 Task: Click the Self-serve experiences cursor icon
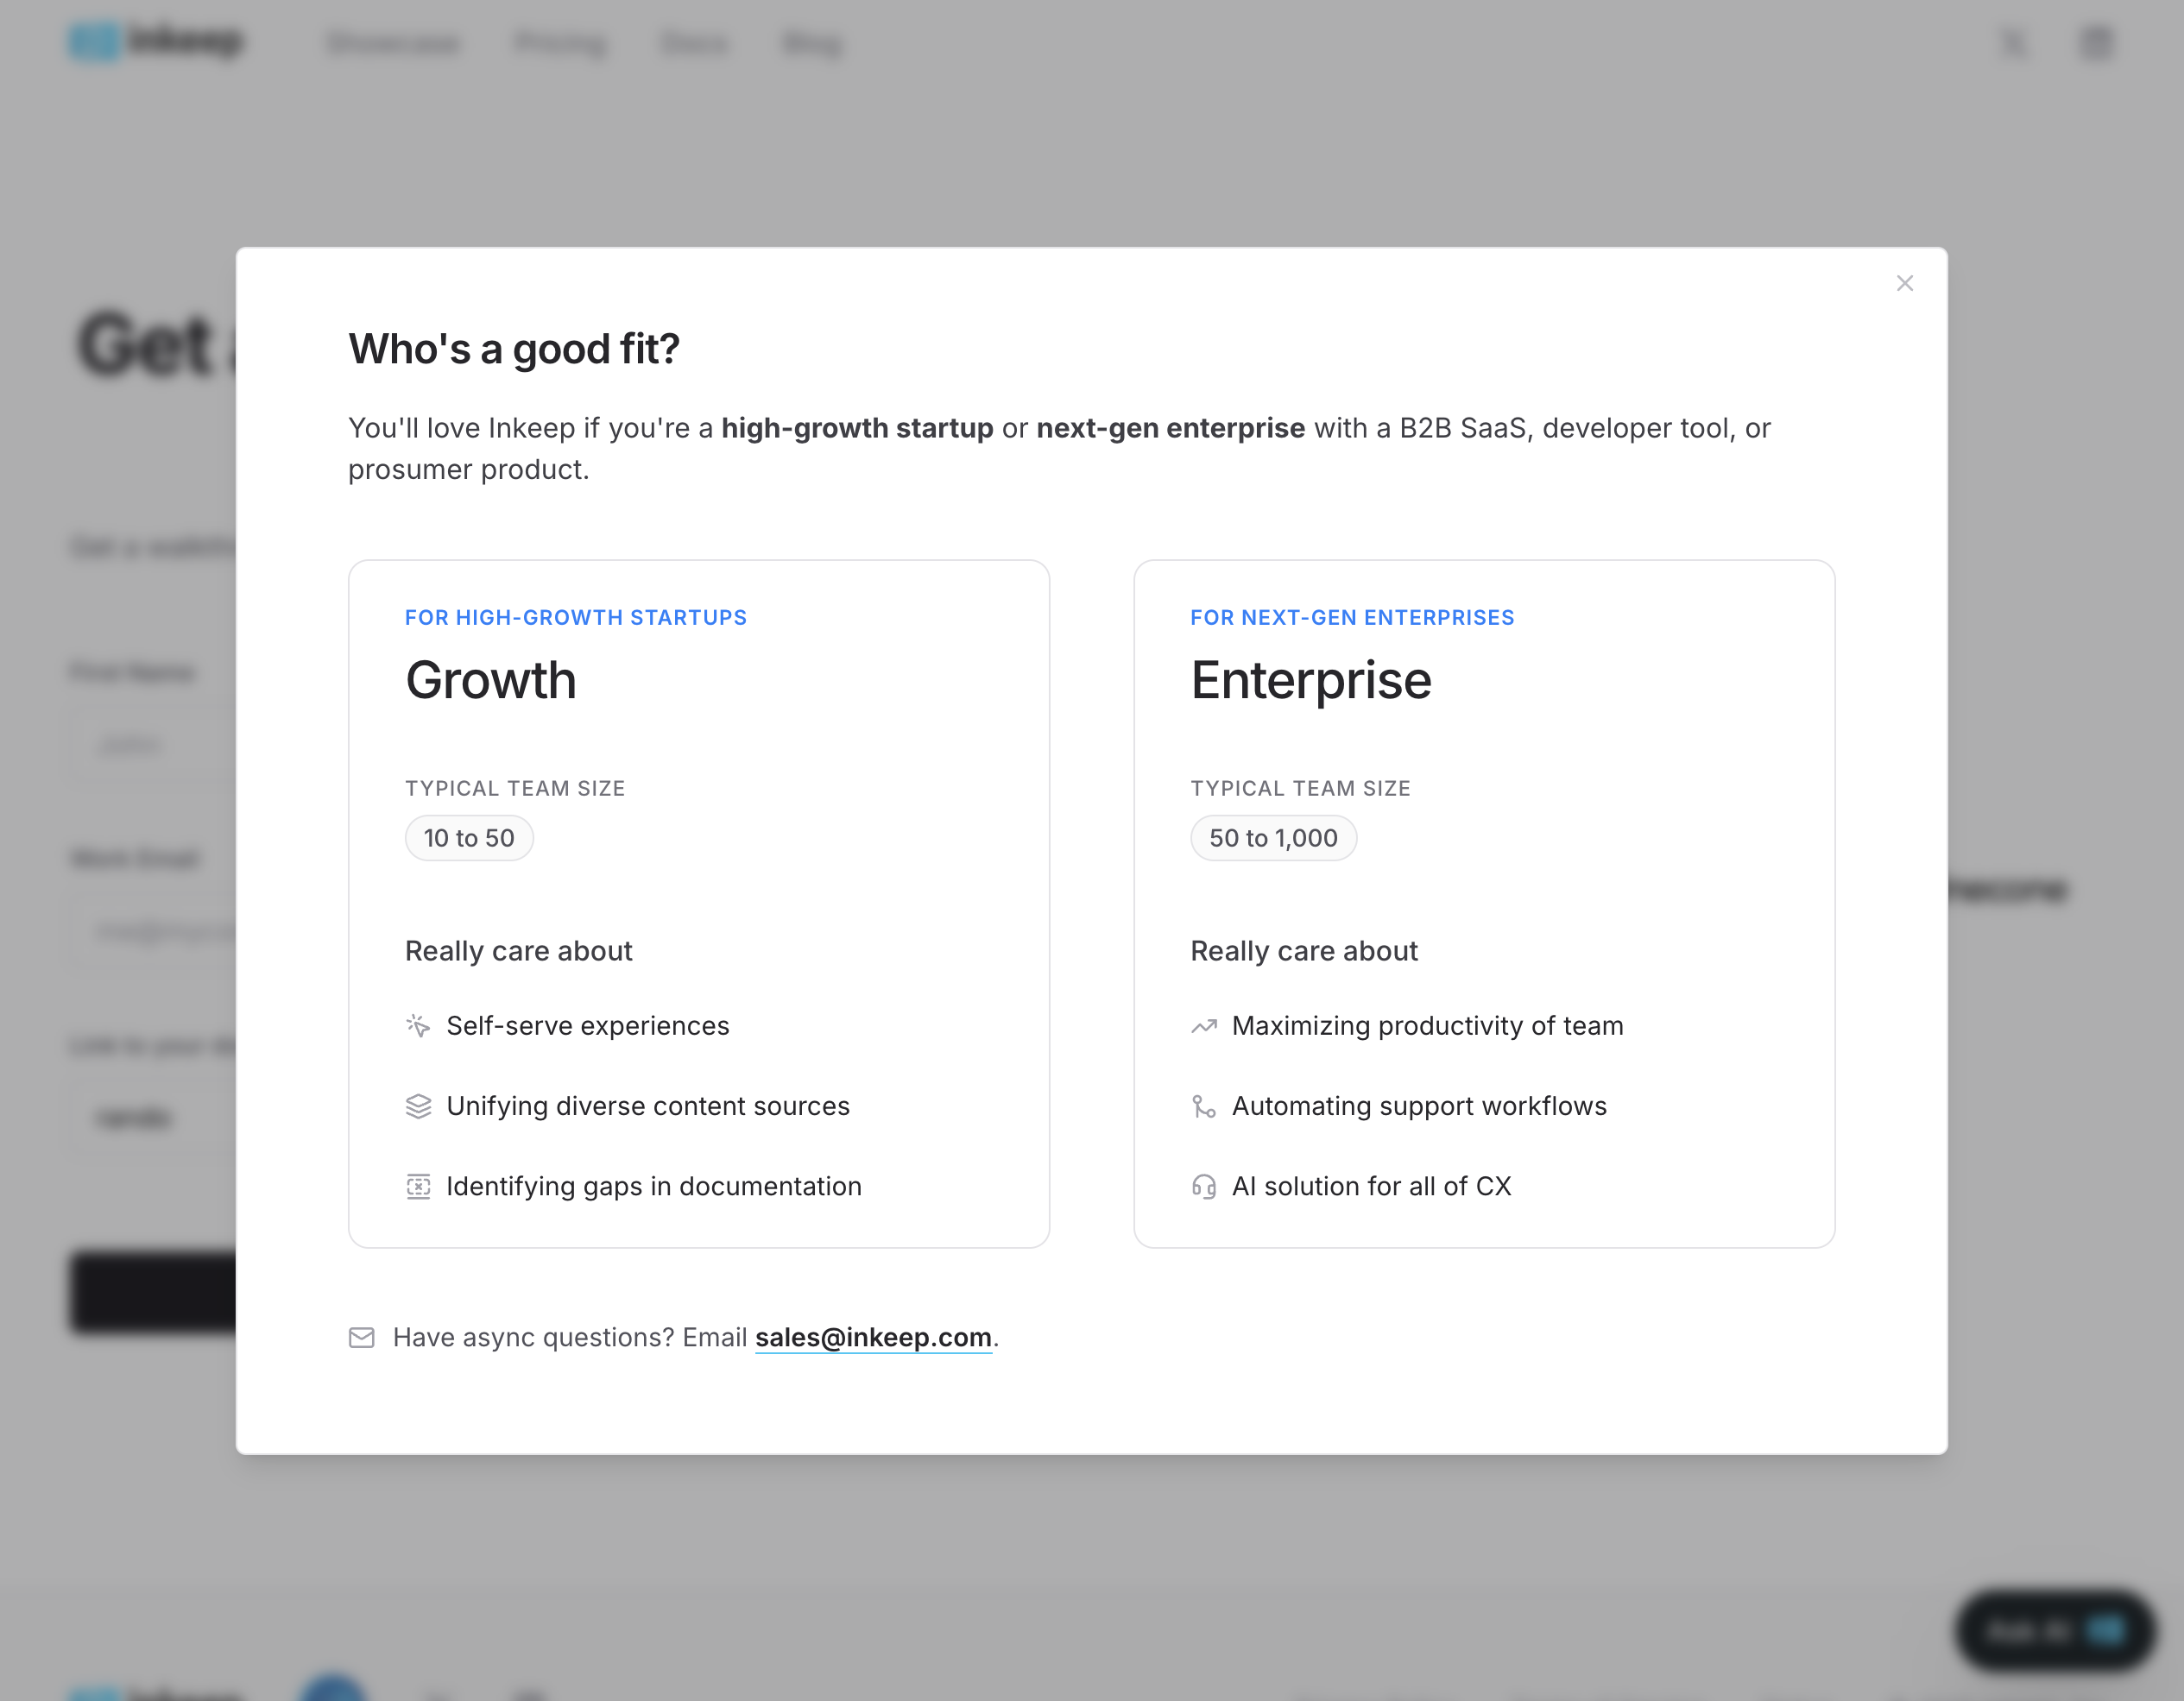click(x=418, y=1026)
